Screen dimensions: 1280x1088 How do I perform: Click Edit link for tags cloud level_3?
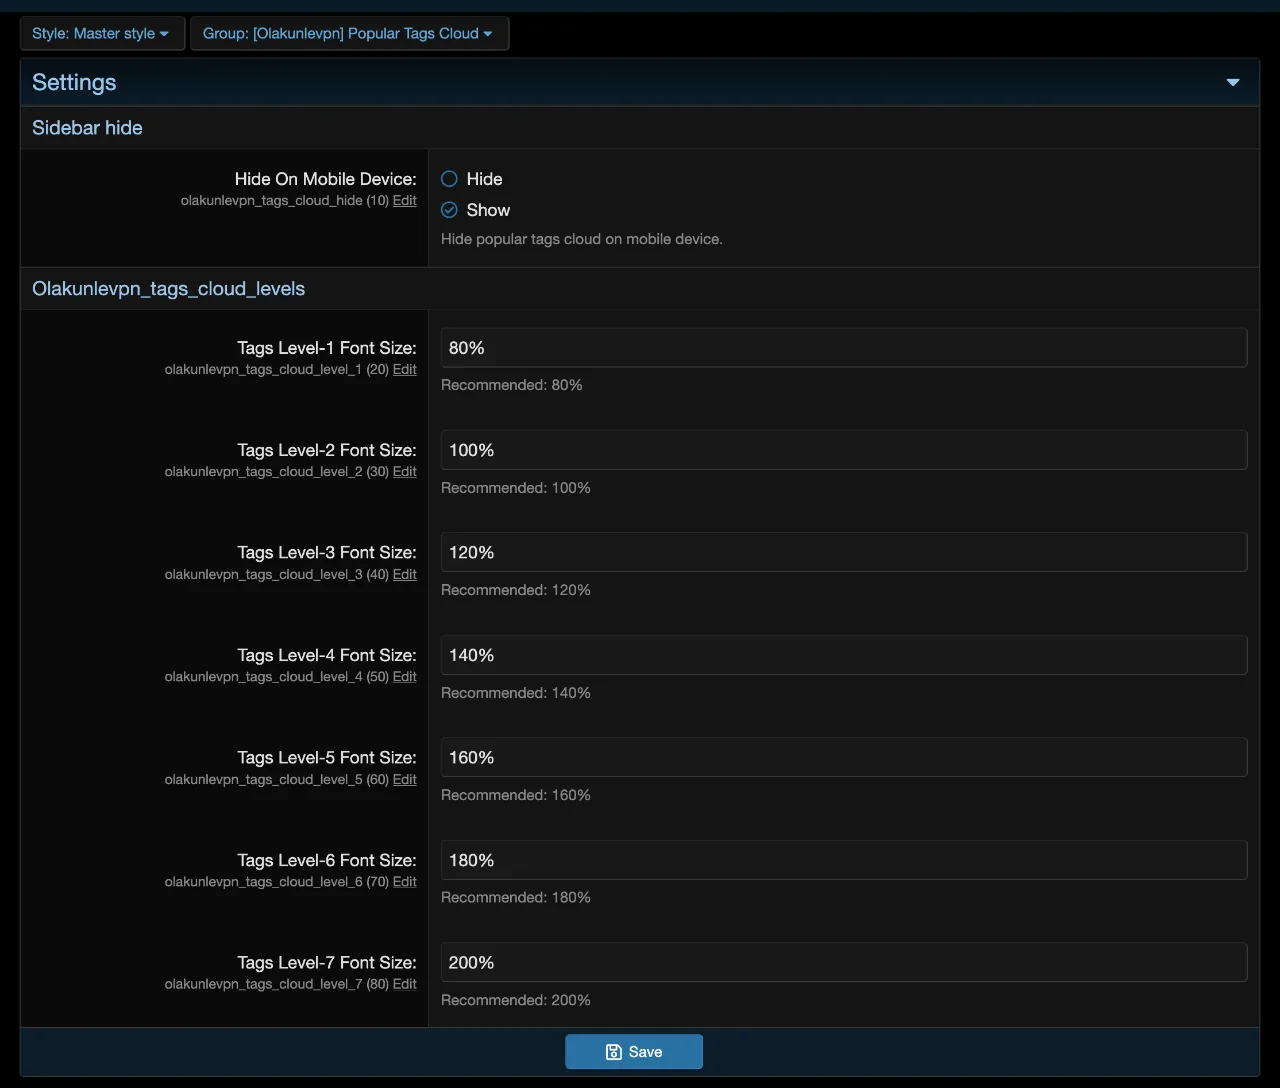click(404, 575)
